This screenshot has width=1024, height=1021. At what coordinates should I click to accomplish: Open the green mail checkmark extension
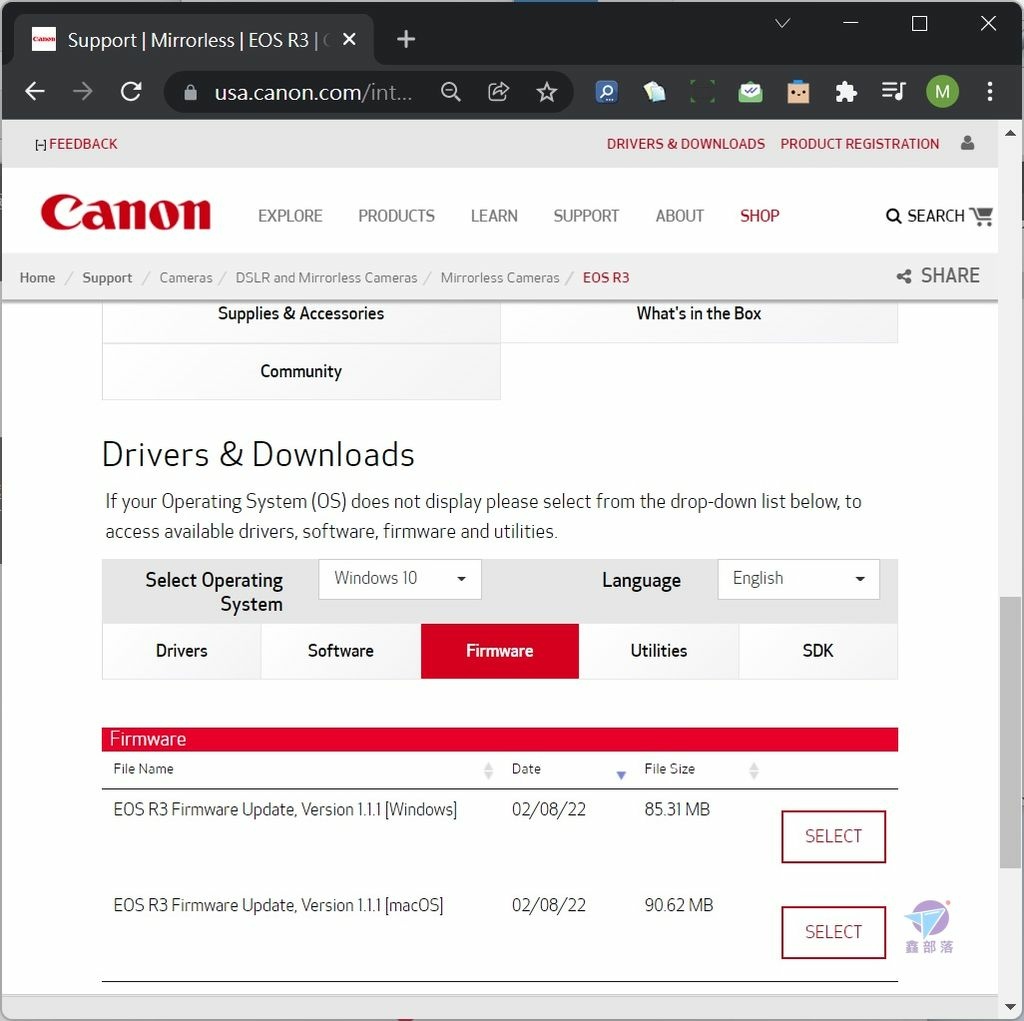(750, 92)
